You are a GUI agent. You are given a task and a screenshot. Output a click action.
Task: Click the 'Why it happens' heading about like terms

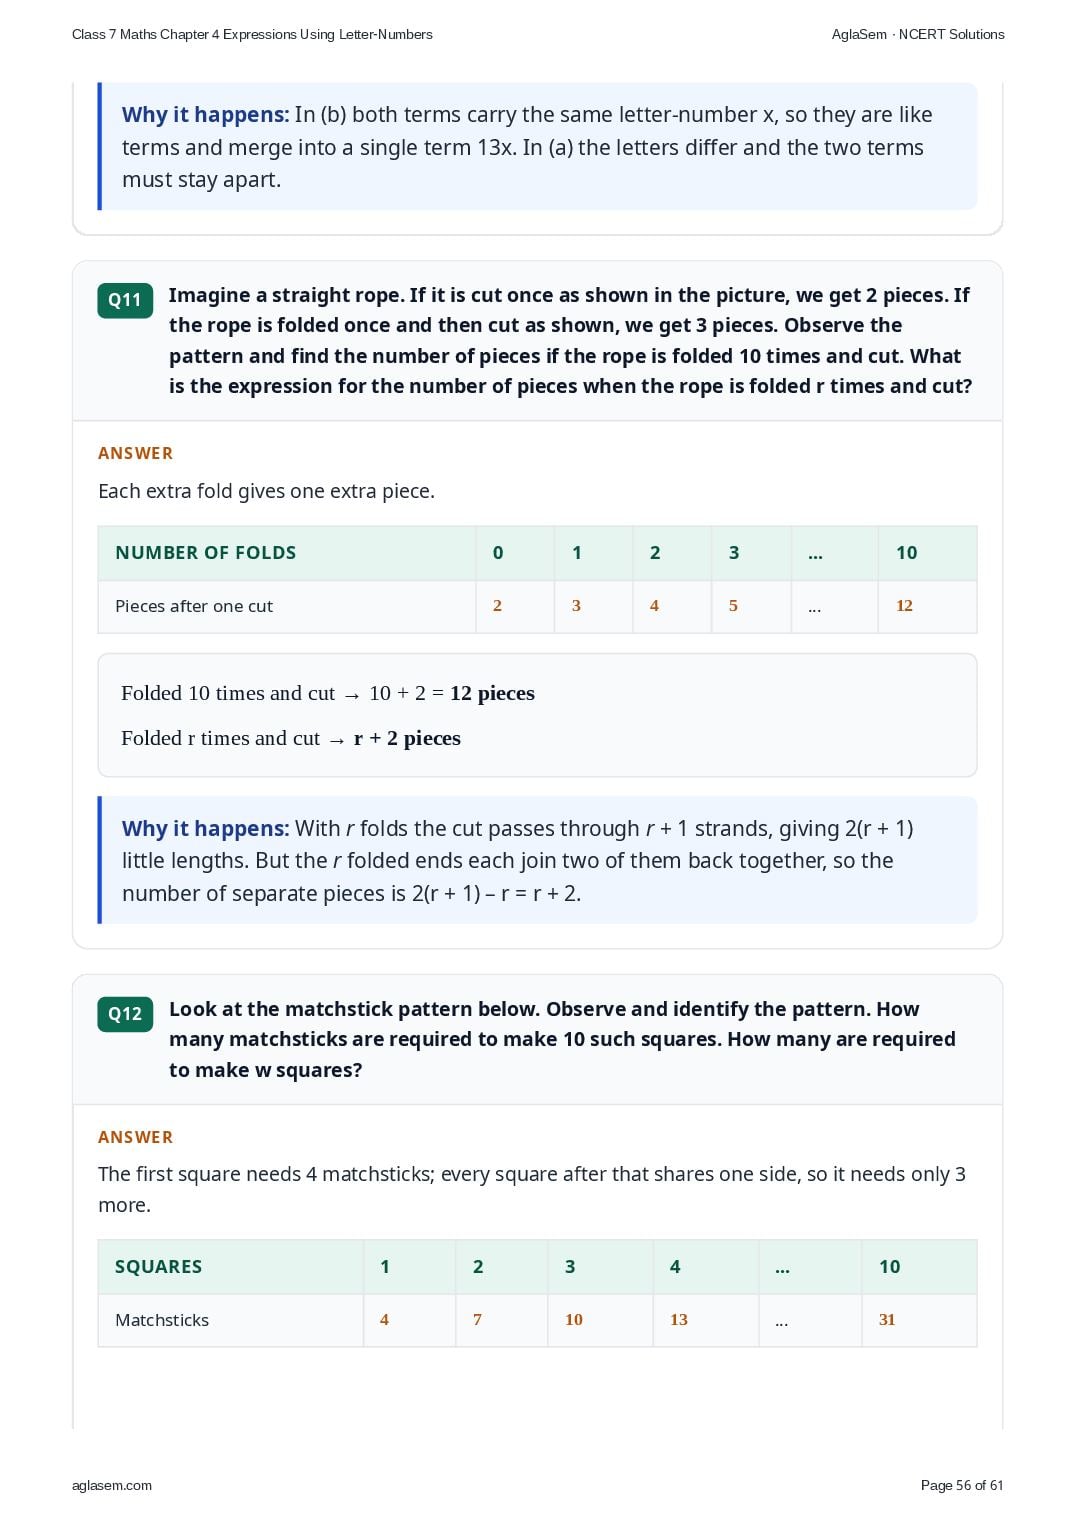[x=205, y=115]
